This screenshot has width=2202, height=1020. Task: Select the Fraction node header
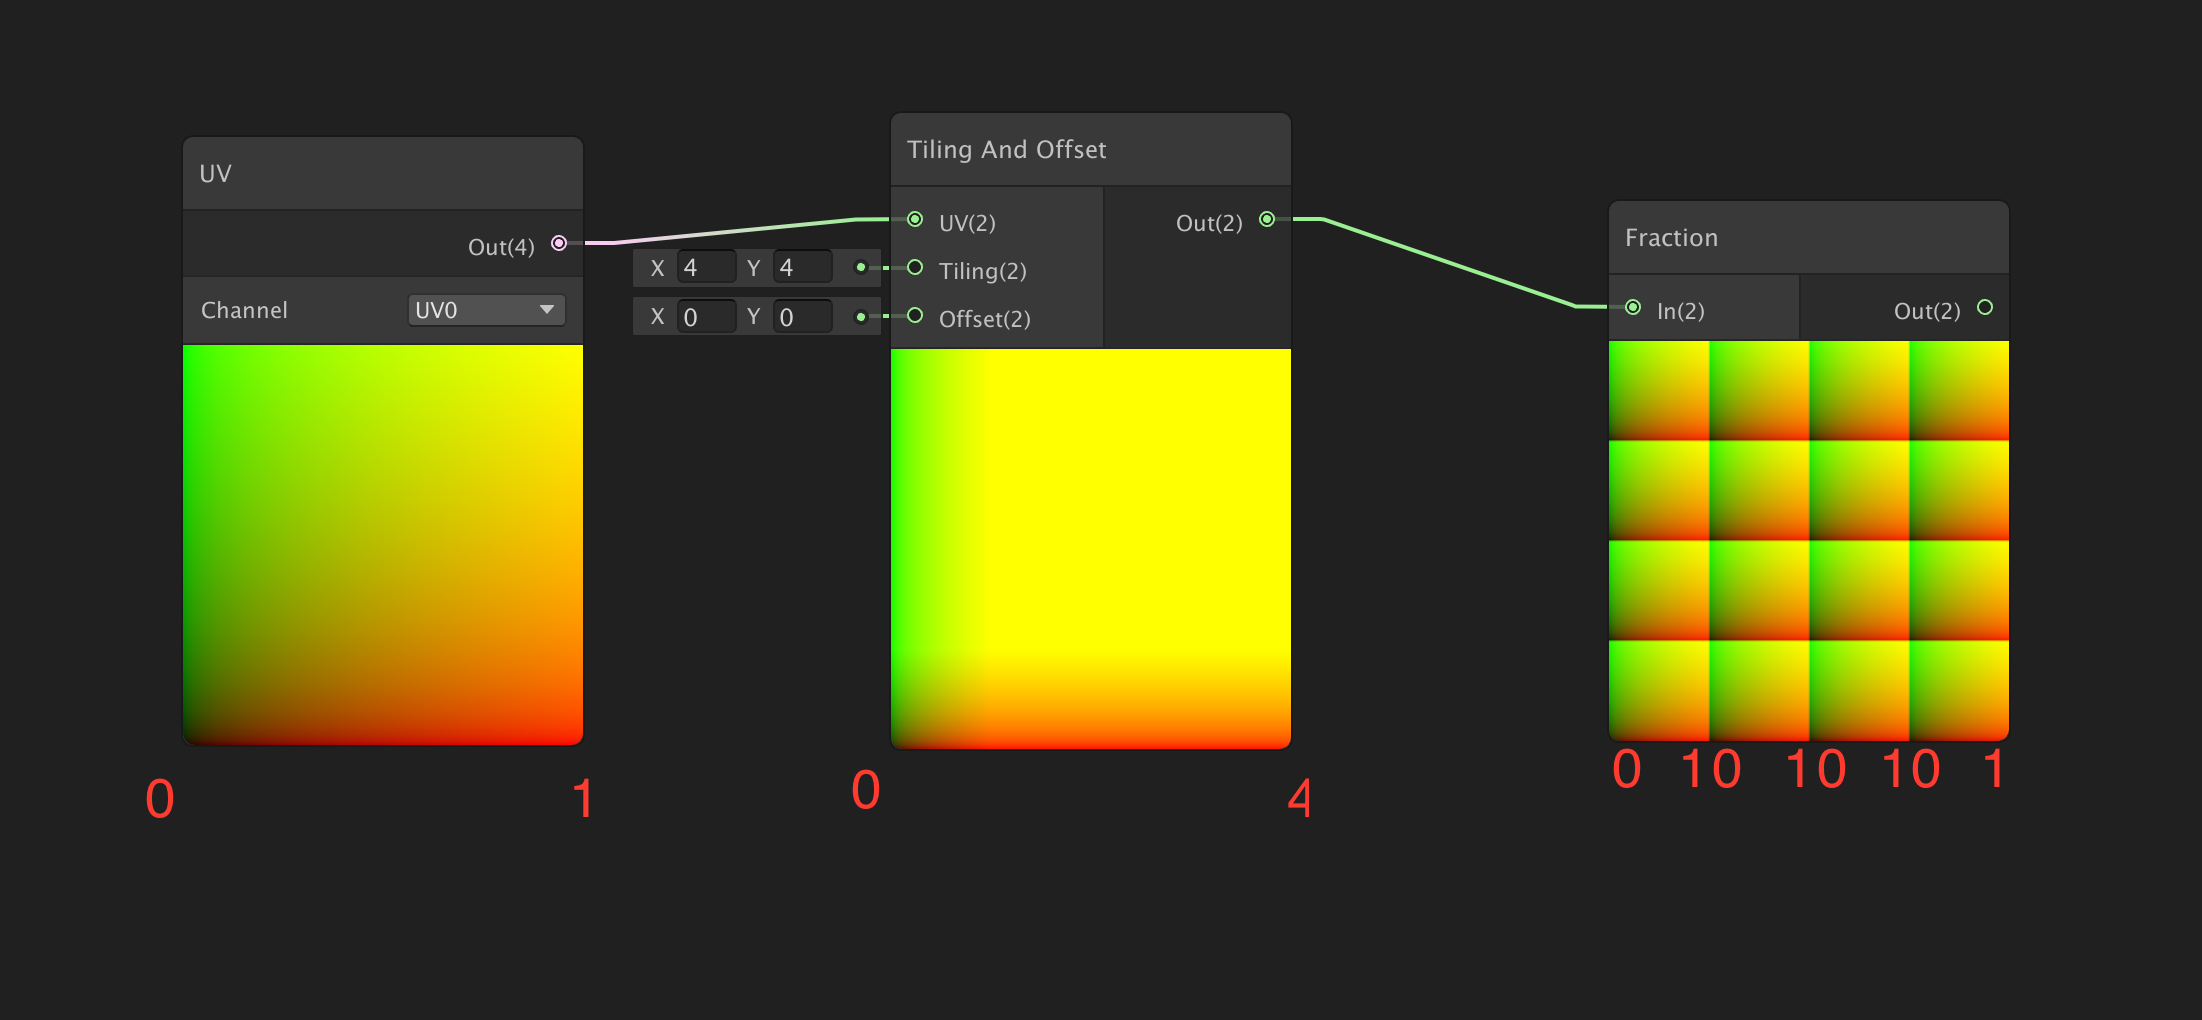pyautogui.click(x=1808, y=238)
